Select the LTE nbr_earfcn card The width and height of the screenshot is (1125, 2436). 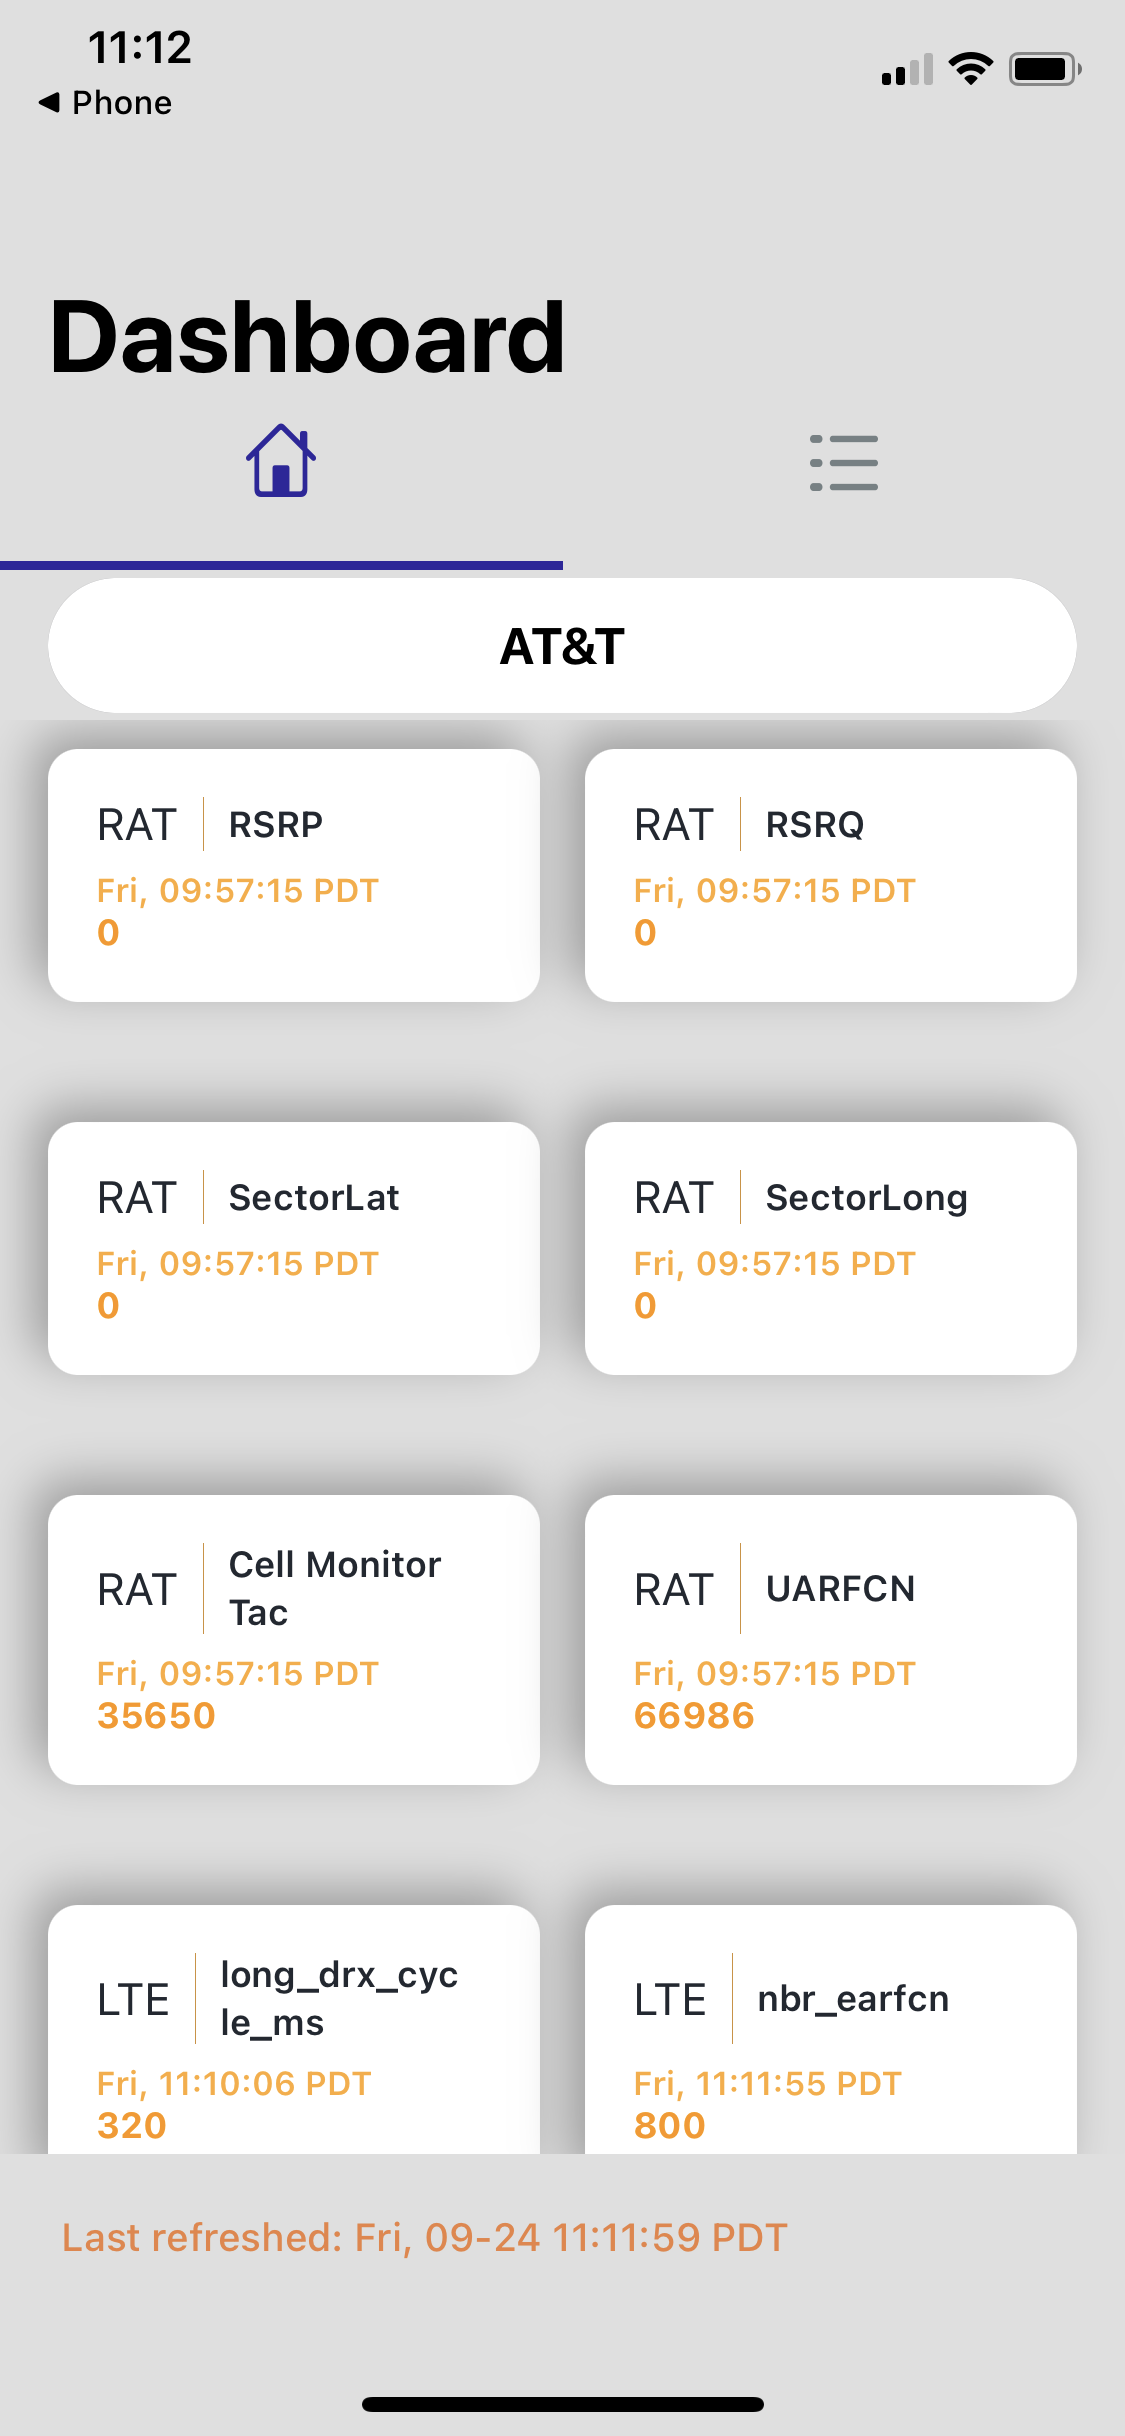pyautogui.click(x=831, y=2029)
